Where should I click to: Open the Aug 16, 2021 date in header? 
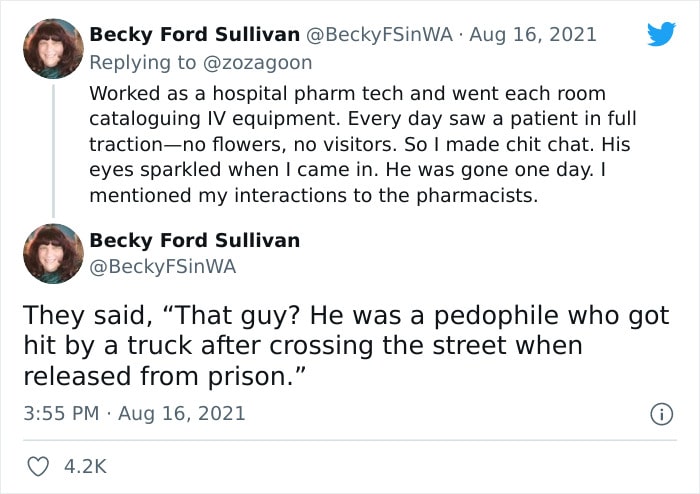click(x=533, y=34)
